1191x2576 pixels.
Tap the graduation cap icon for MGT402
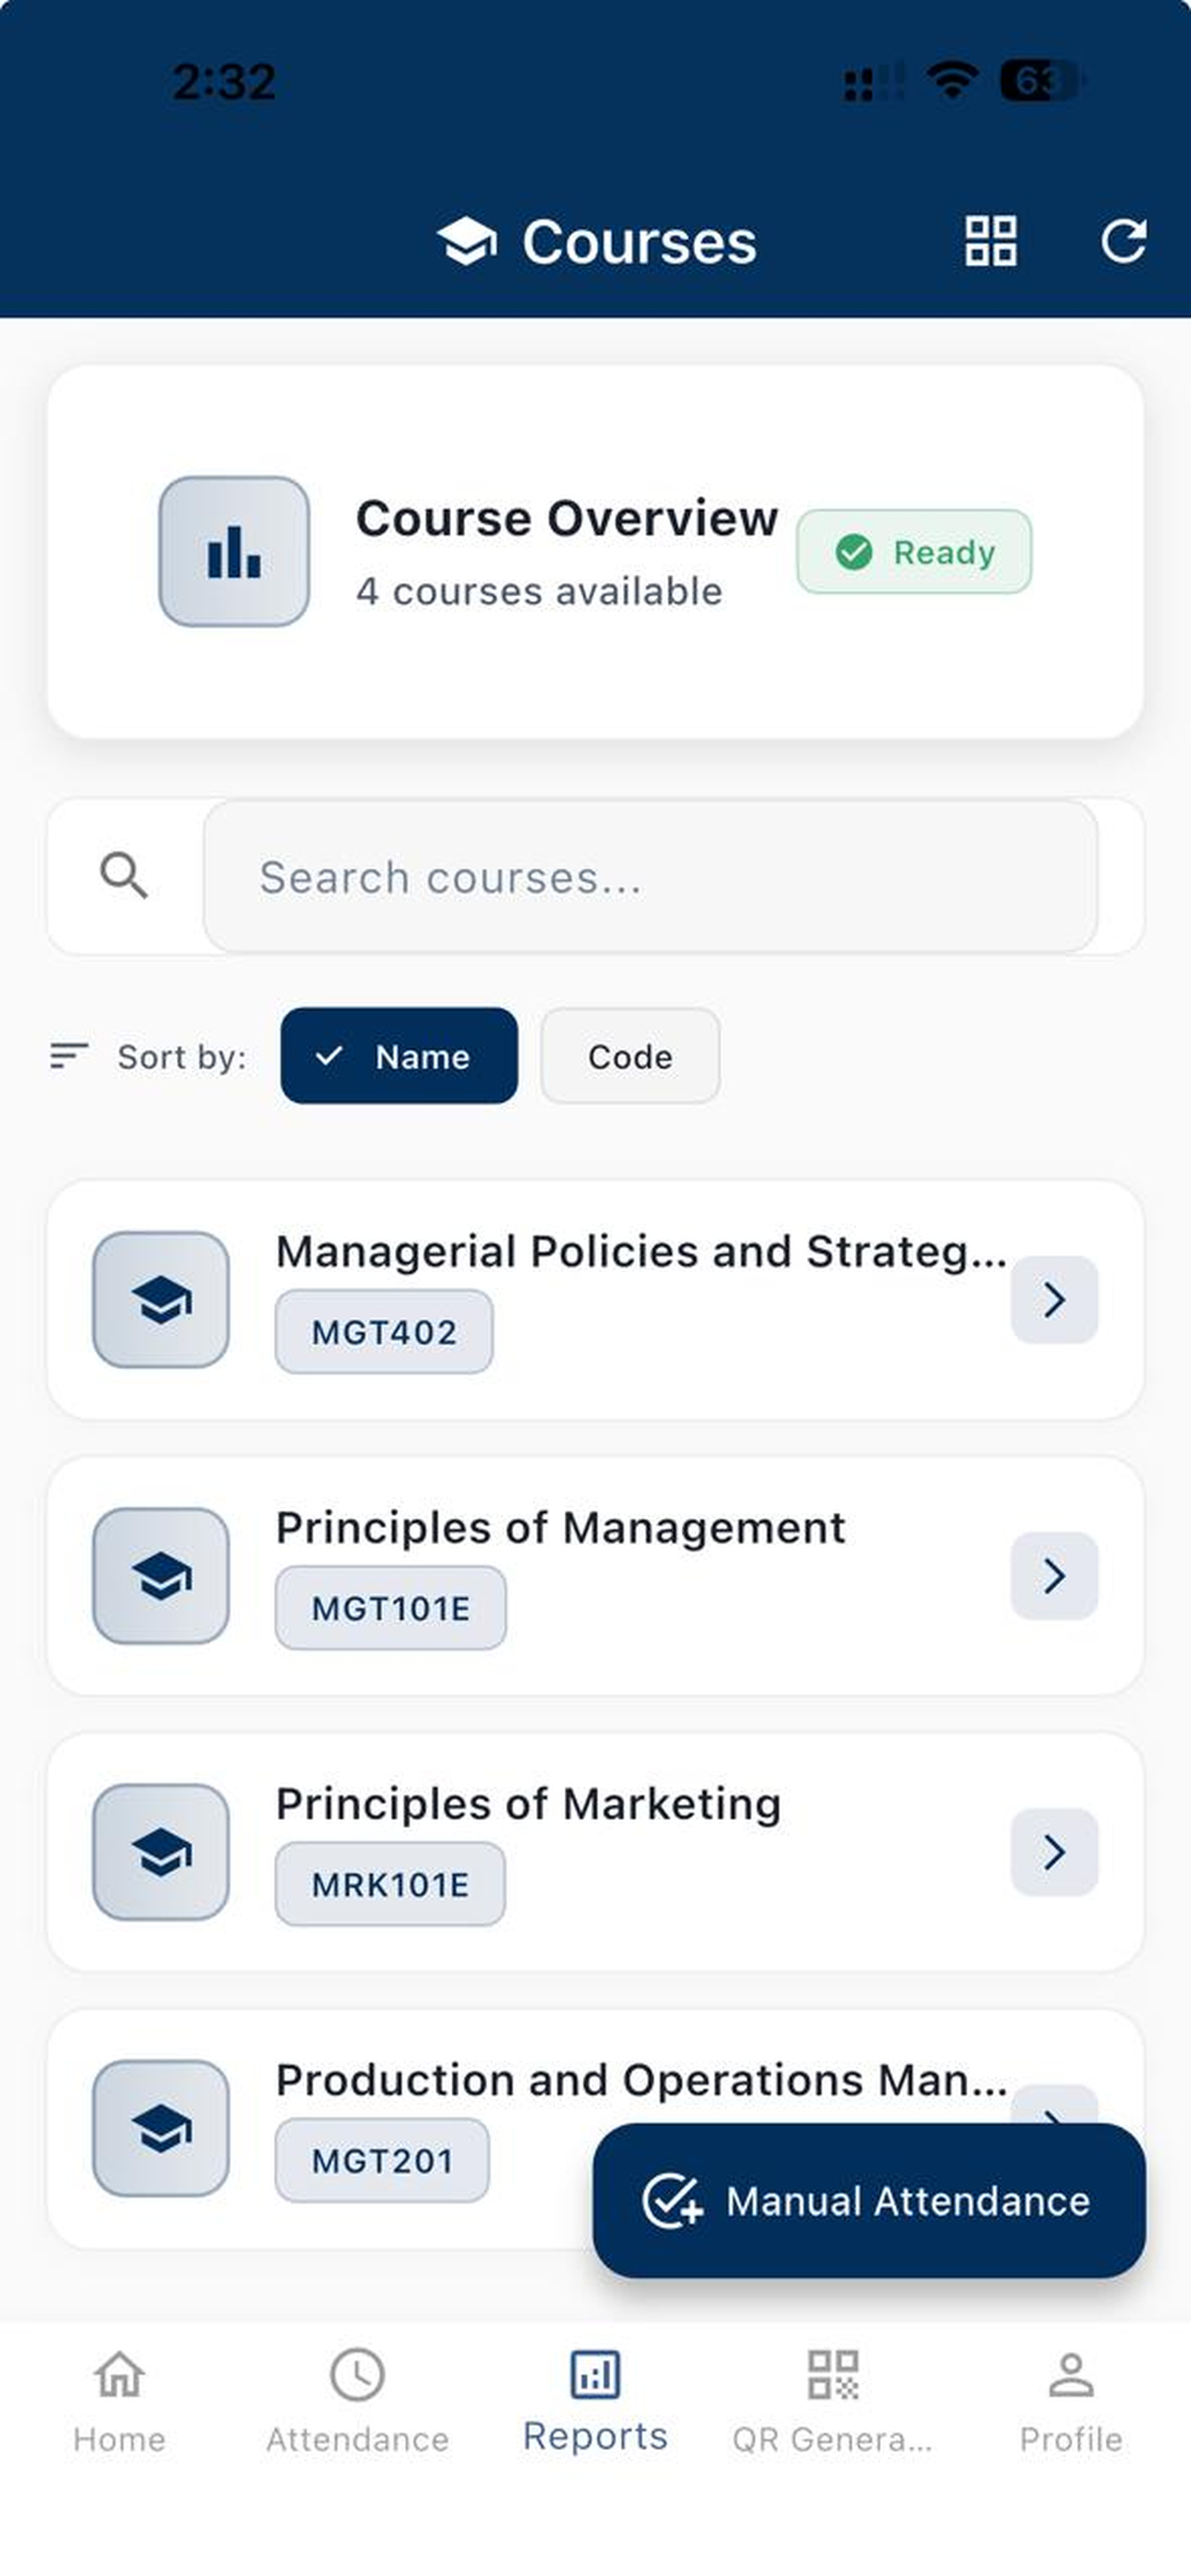click(161, 1299)
